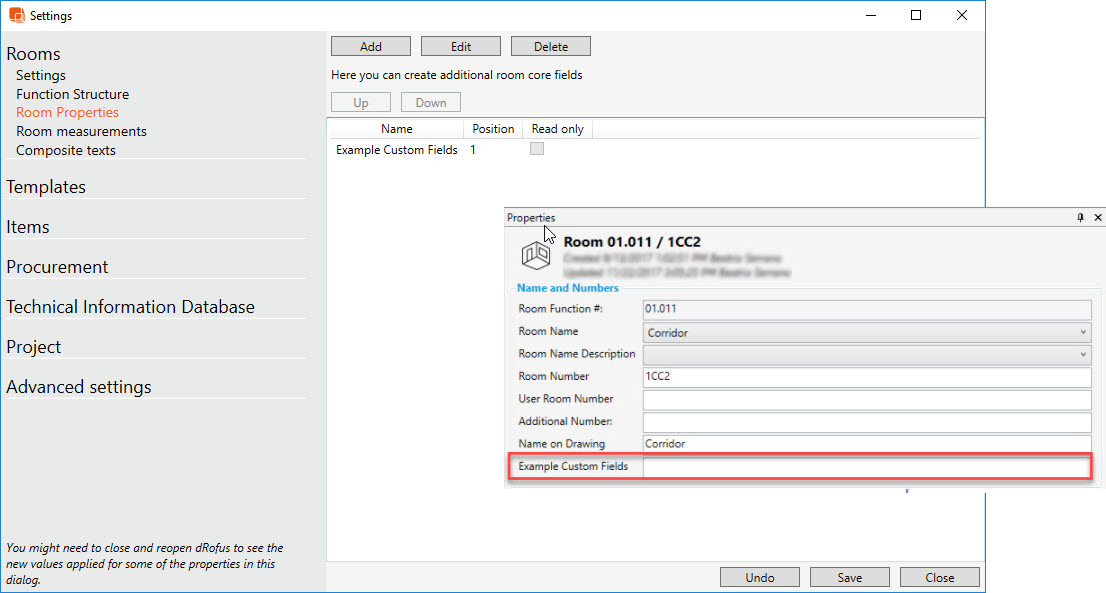Go to Room measurements settings

pyautogui.click(x=81, y=131)
